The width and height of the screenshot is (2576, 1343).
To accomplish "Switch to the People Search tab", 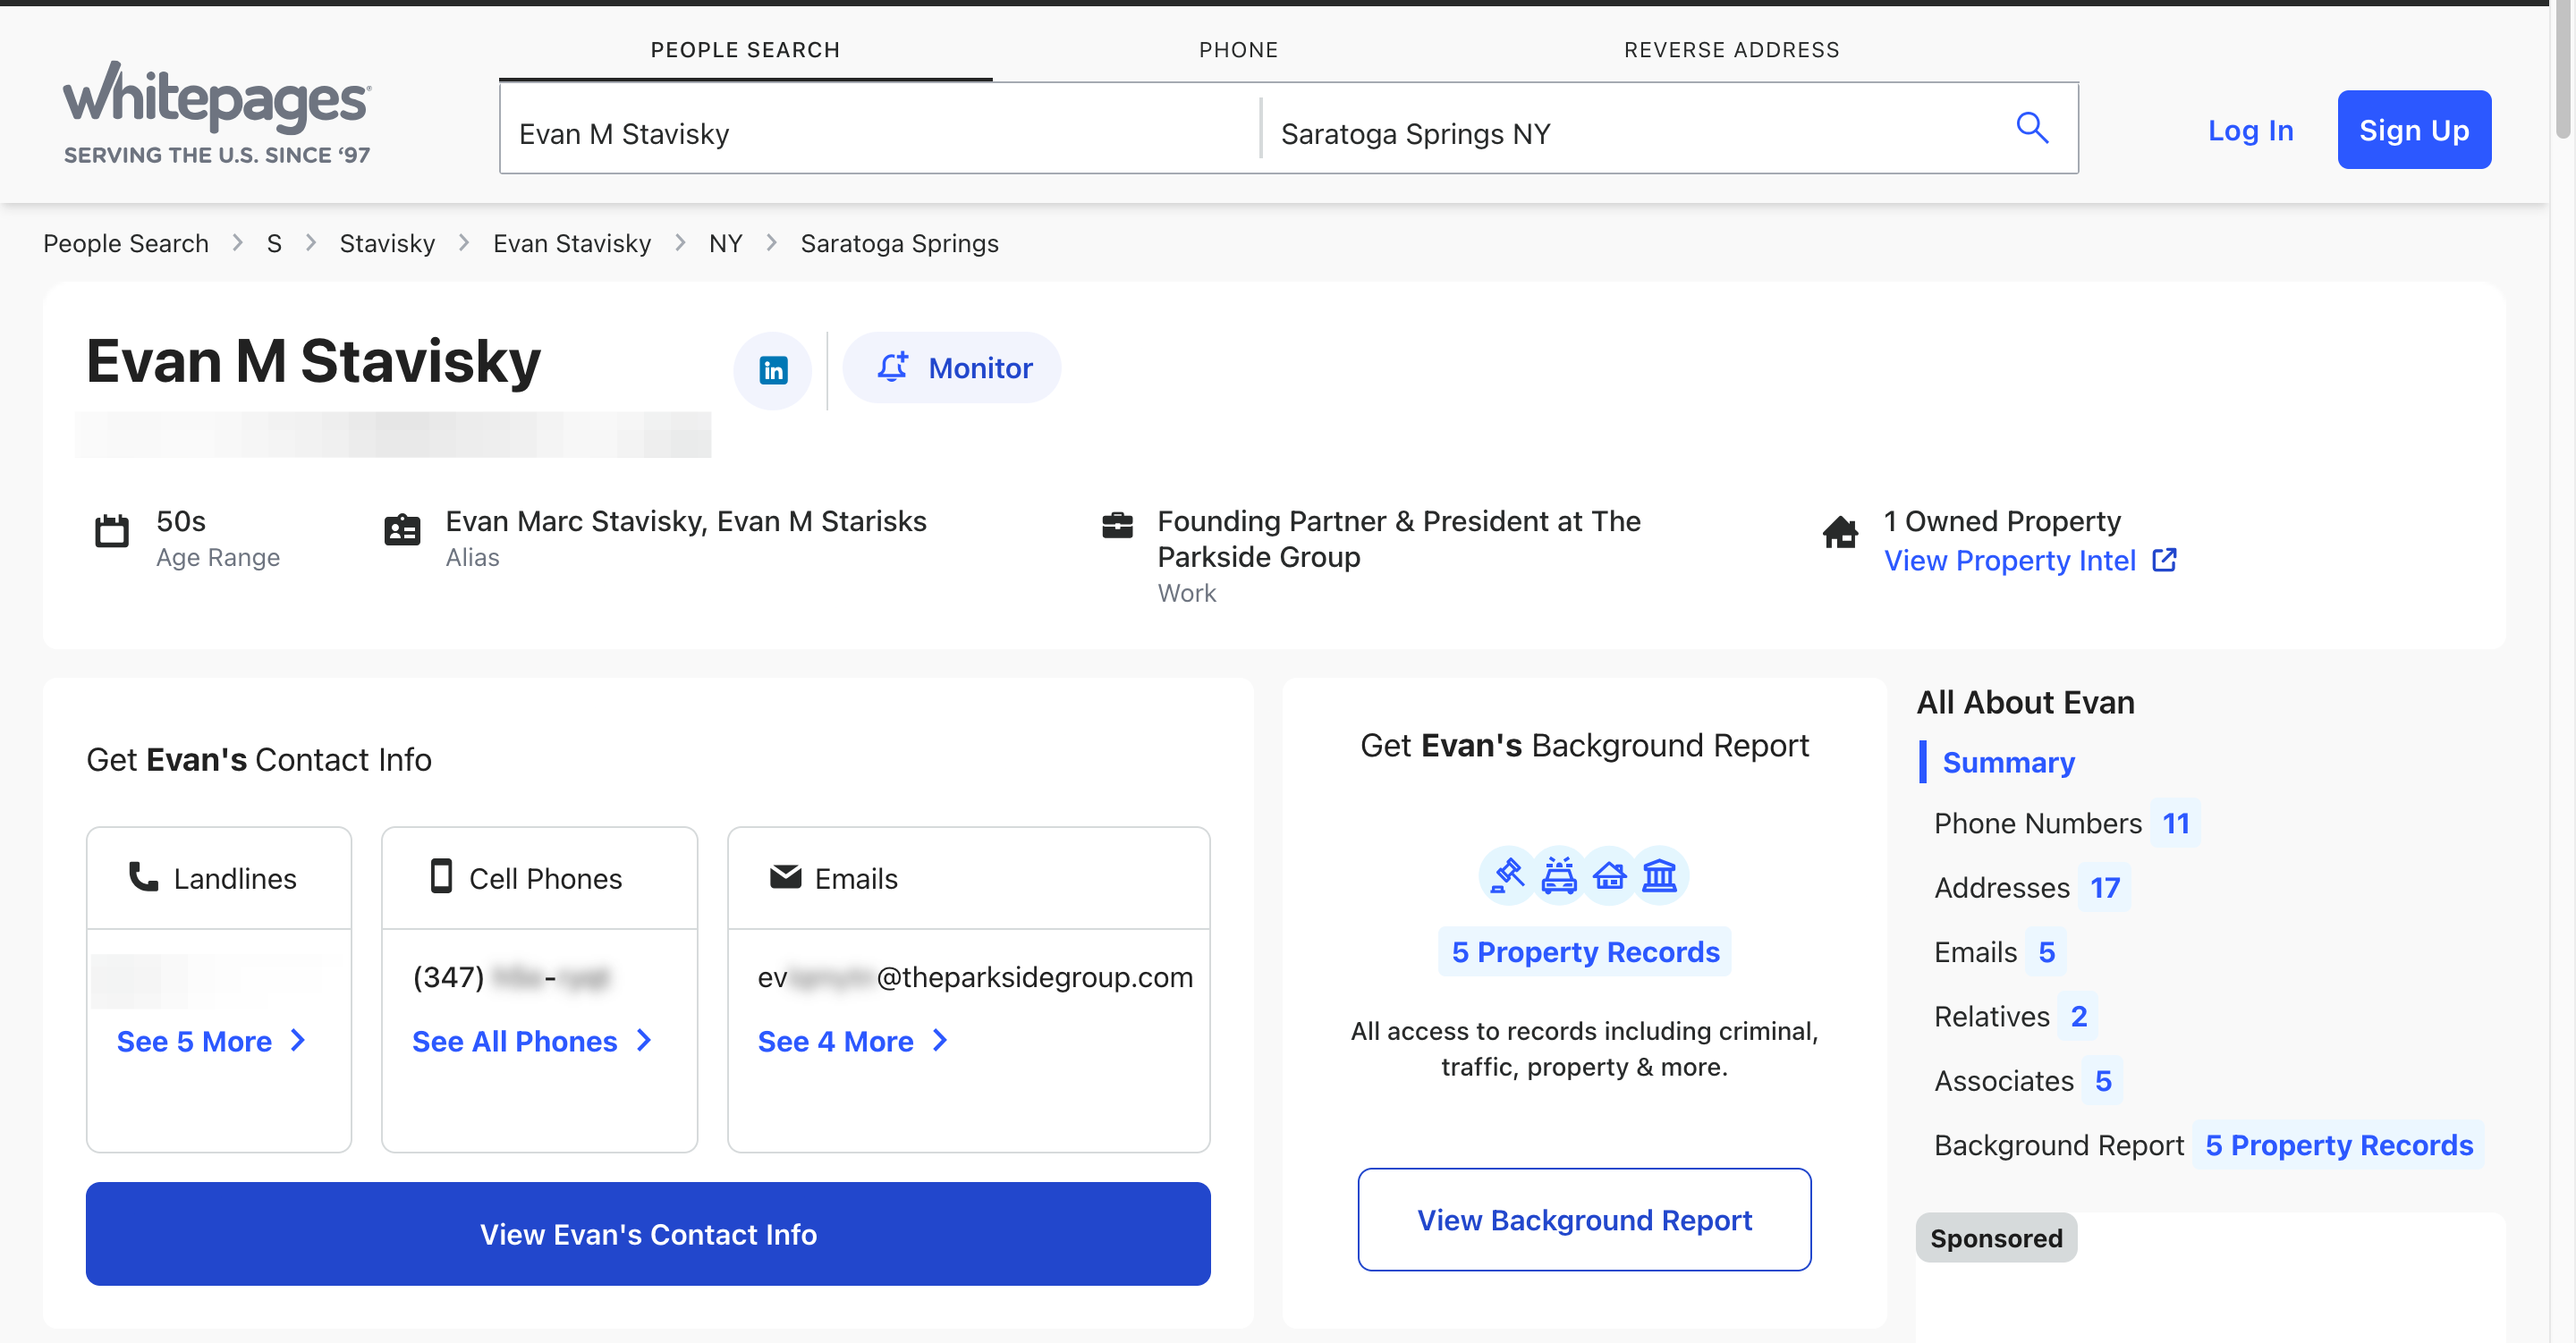I will tap(746, 49).
